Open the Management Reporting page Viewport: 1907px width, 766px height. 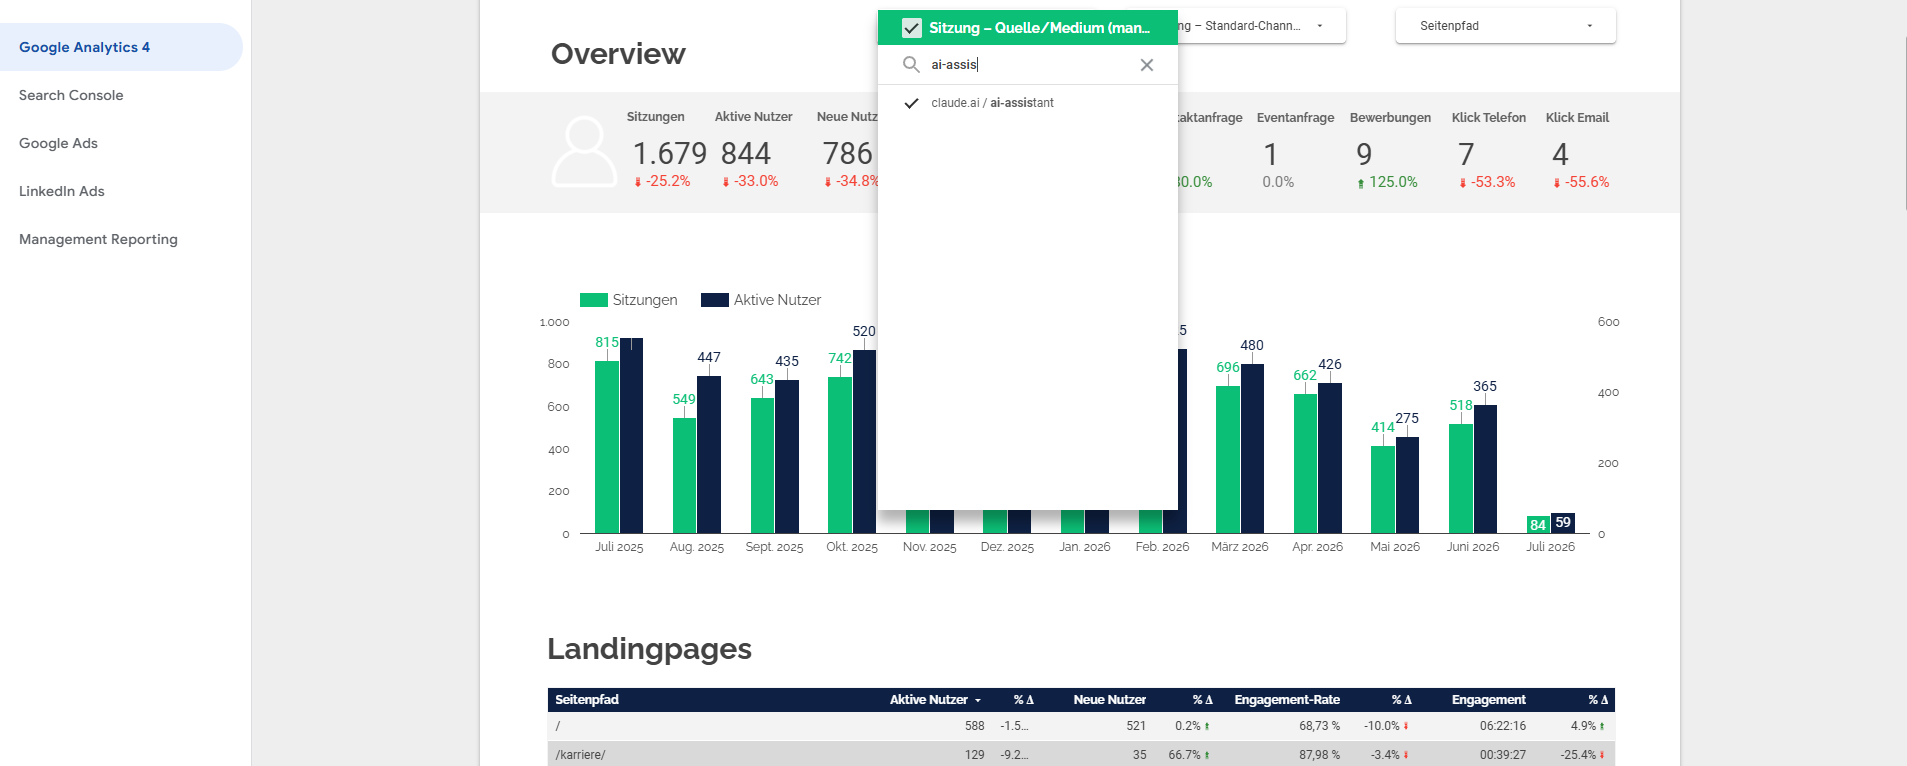coord(98,239)
